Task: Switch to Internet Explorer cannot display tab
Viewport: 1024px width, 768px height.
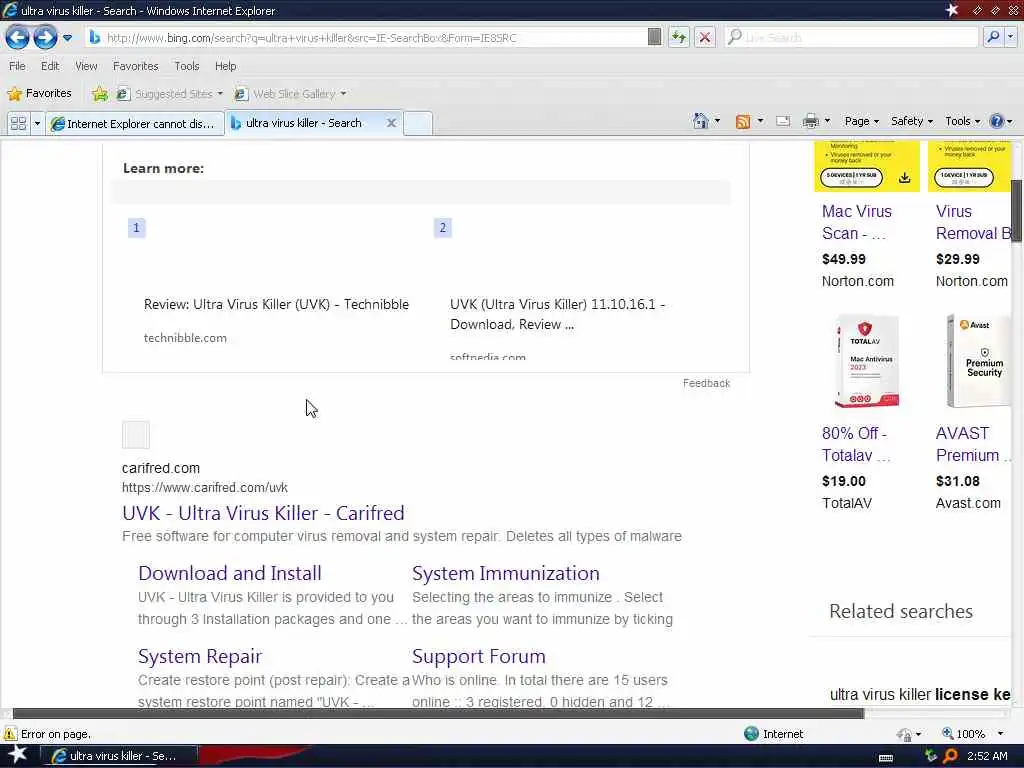Action: (x=135, y=123)
